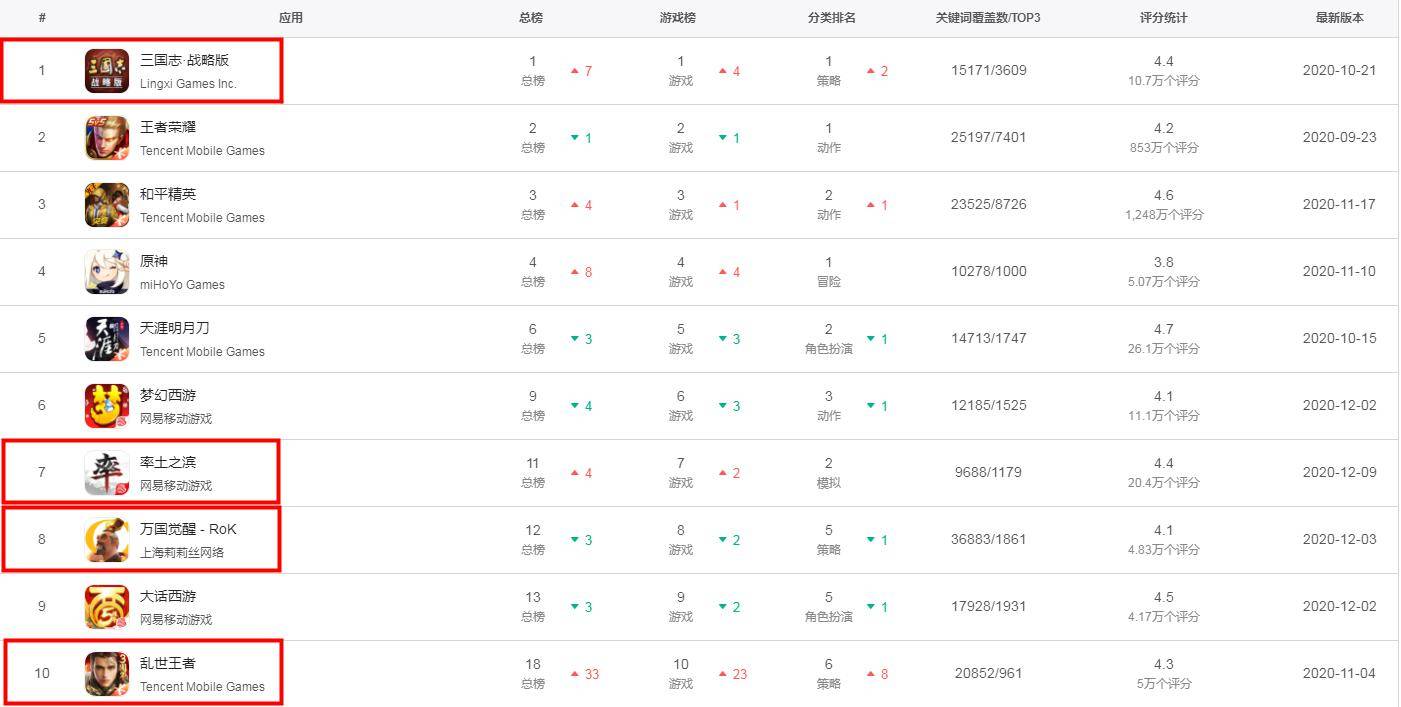Open the 天涯明月刀 app icon
Screen dimensions: 1401x707
pos(106,339)
